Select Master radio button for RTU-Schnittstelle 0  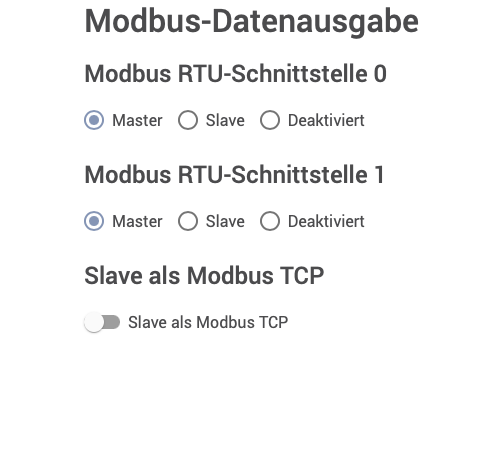(94, 120)
